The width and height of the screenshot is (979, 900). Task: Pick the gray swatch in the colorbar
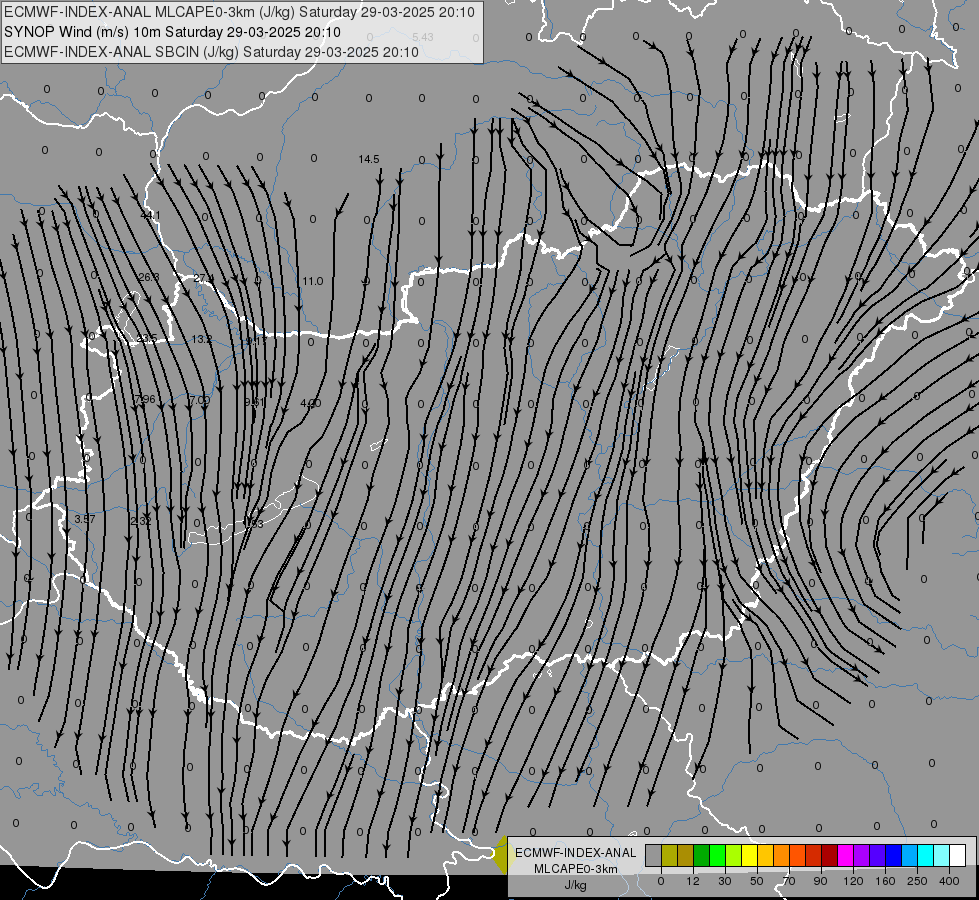(653, 855)
